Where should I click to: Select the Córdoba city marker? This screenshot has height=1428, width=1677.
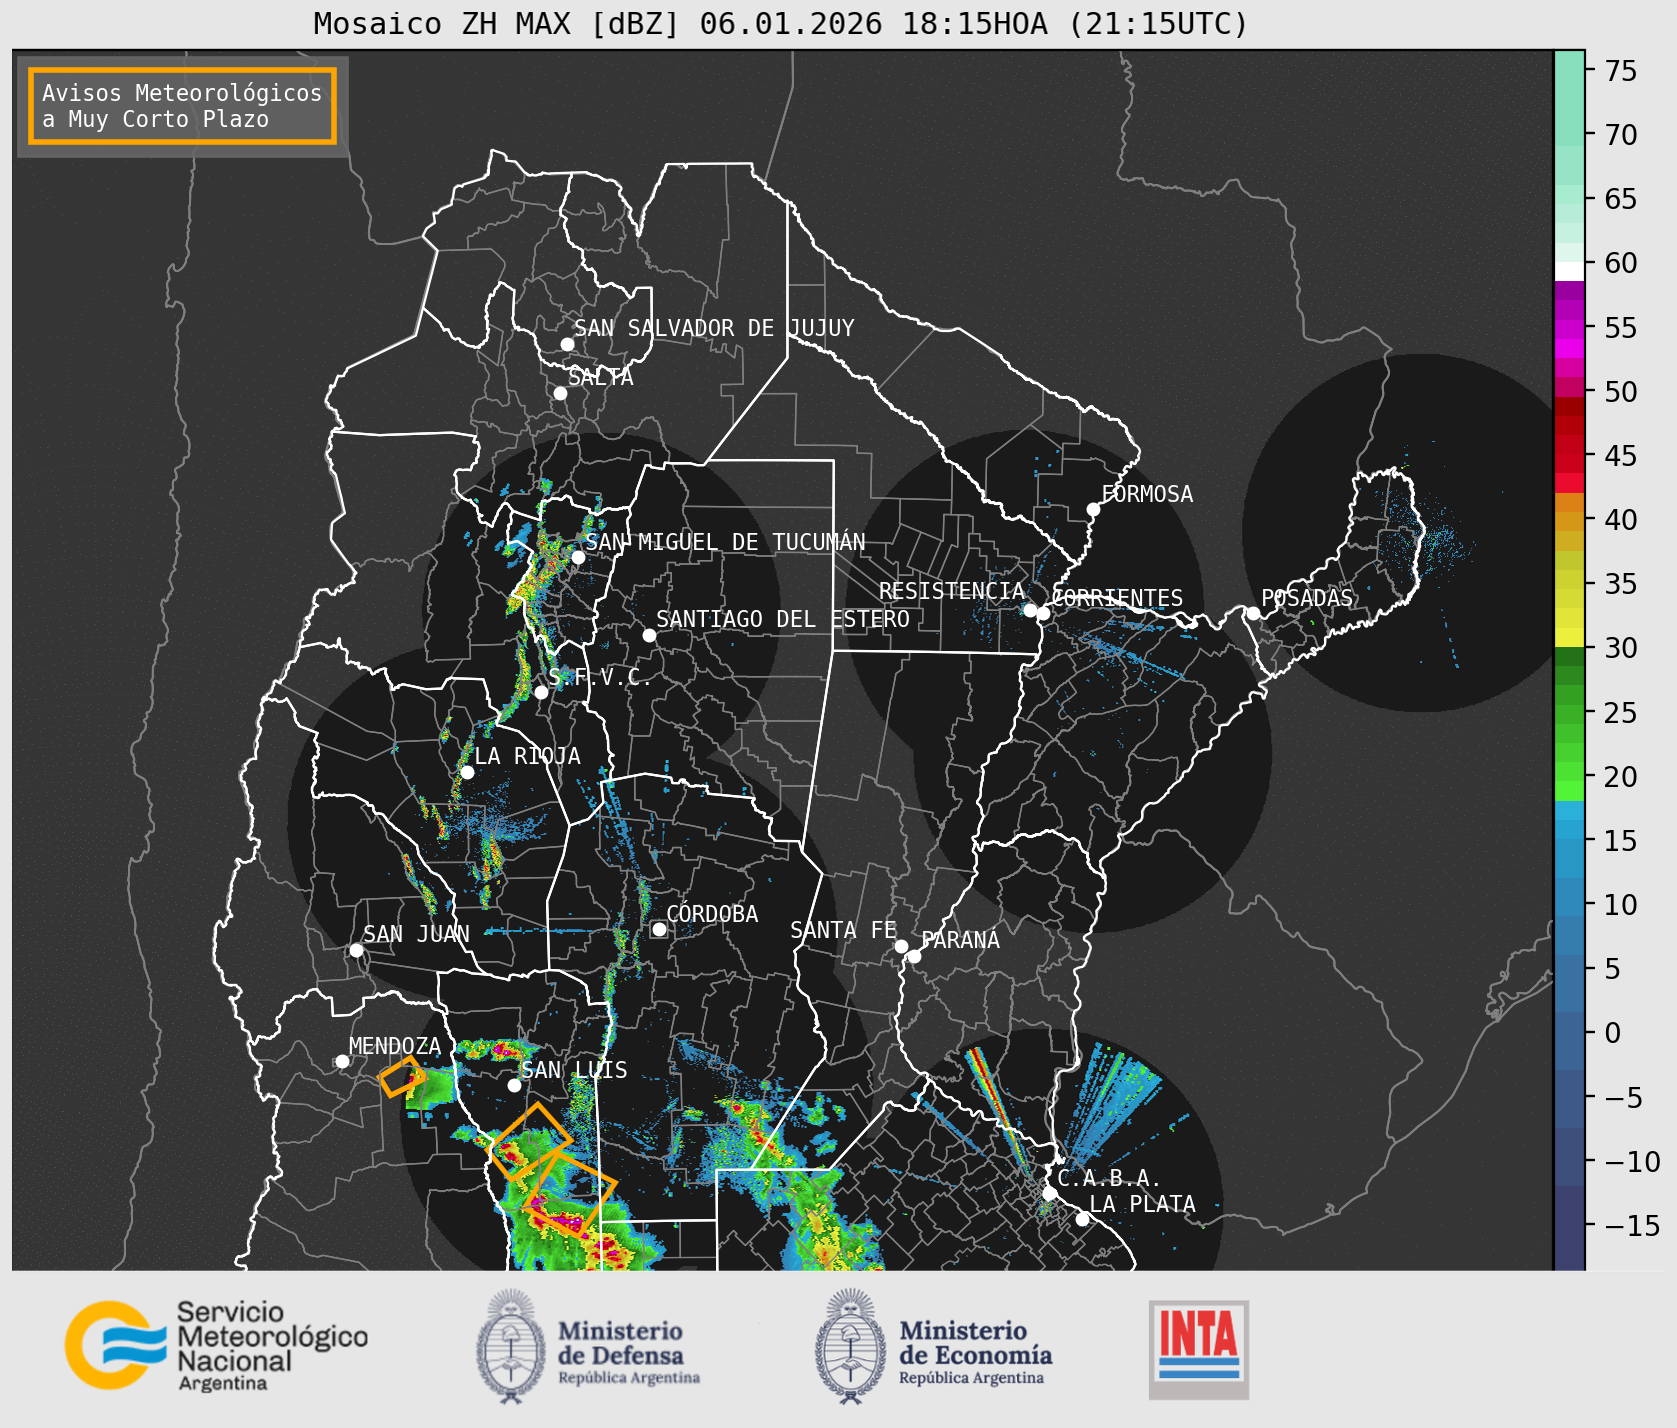(x=659, y=929)
